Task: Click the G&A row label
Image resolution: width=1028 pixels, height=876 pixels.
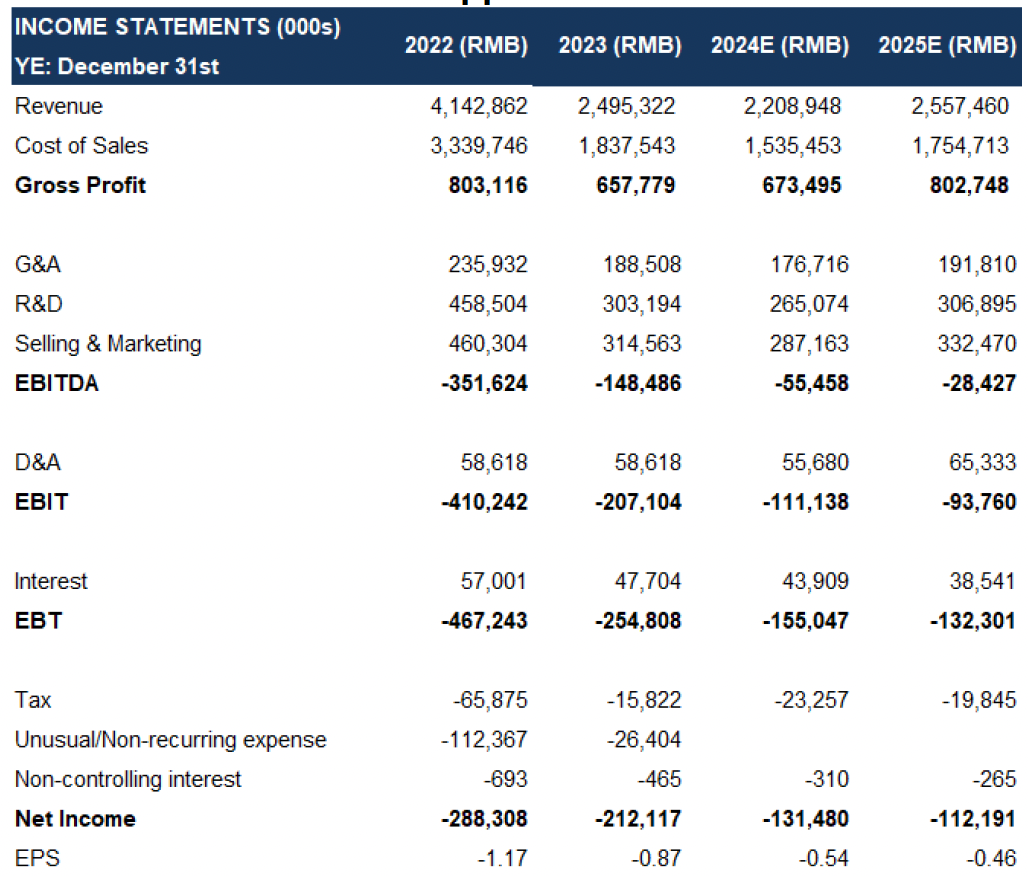Action: (x=38, y=264)
